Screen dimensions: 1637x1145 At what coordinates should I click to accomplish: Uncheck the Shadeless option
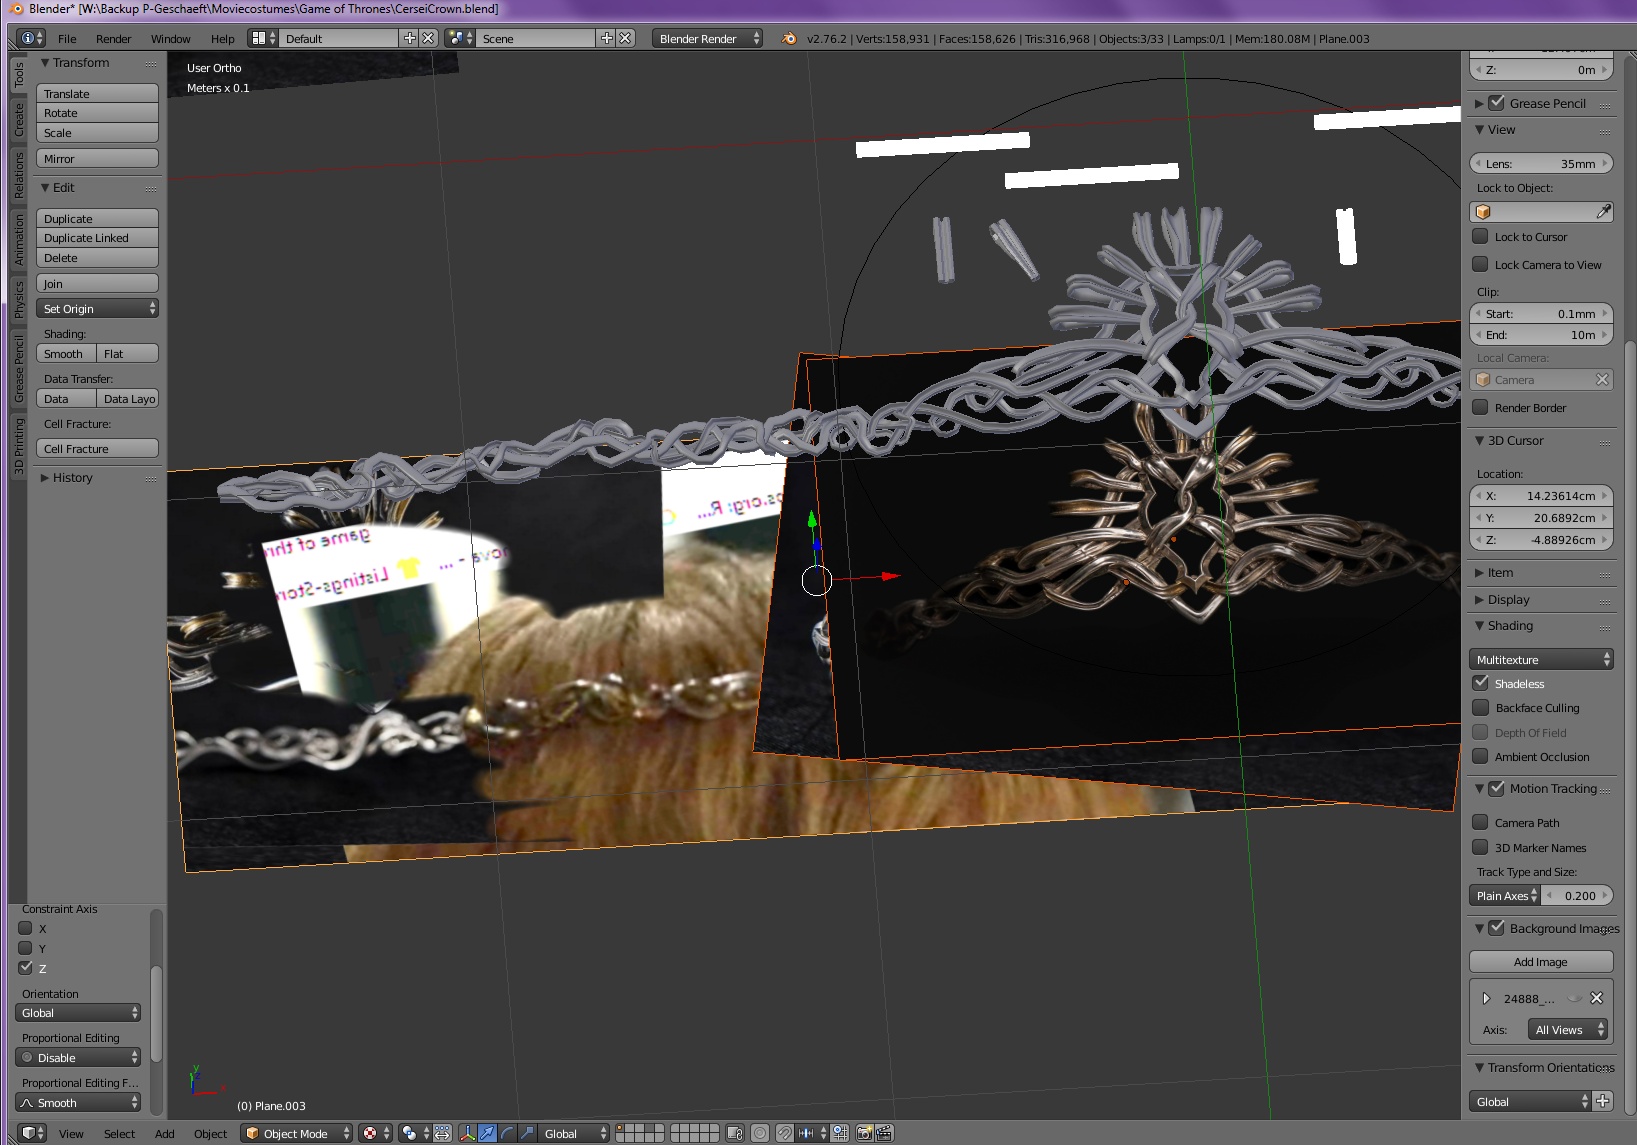1481,684
